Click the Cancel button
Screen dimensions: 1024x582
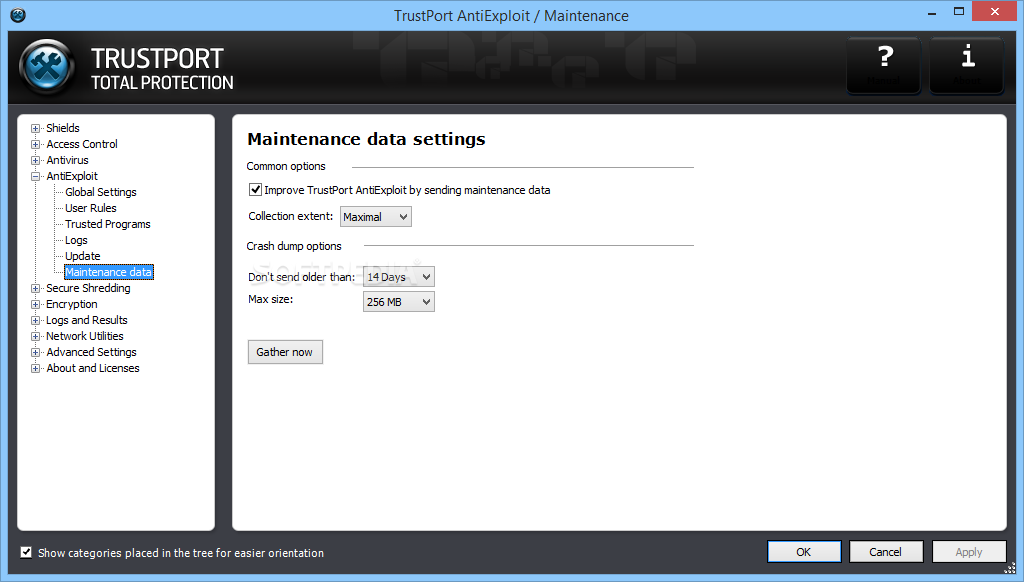(886, 552)
